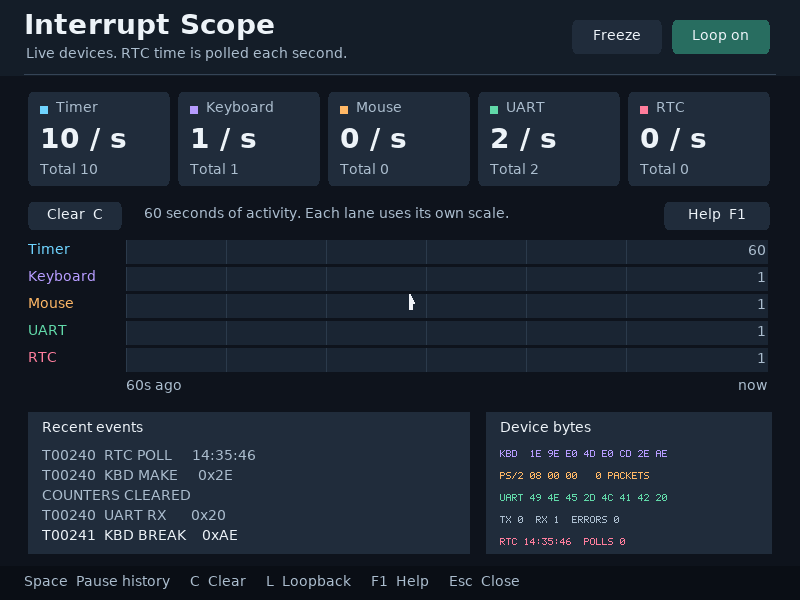The height and width of the screenshot is (600, 800).
Task: Click the Freeze button
Action: click(x=616, y=37)
